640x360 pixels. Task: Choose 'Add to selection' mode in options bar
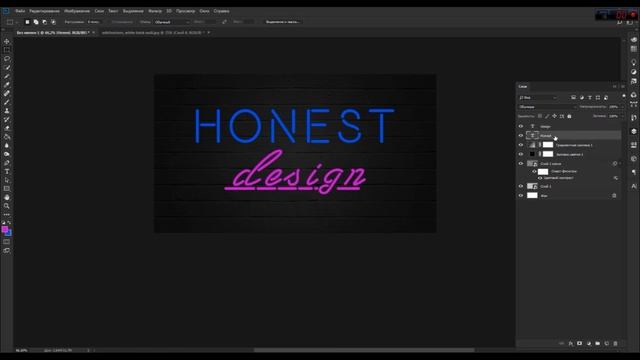tap(36, 22)
